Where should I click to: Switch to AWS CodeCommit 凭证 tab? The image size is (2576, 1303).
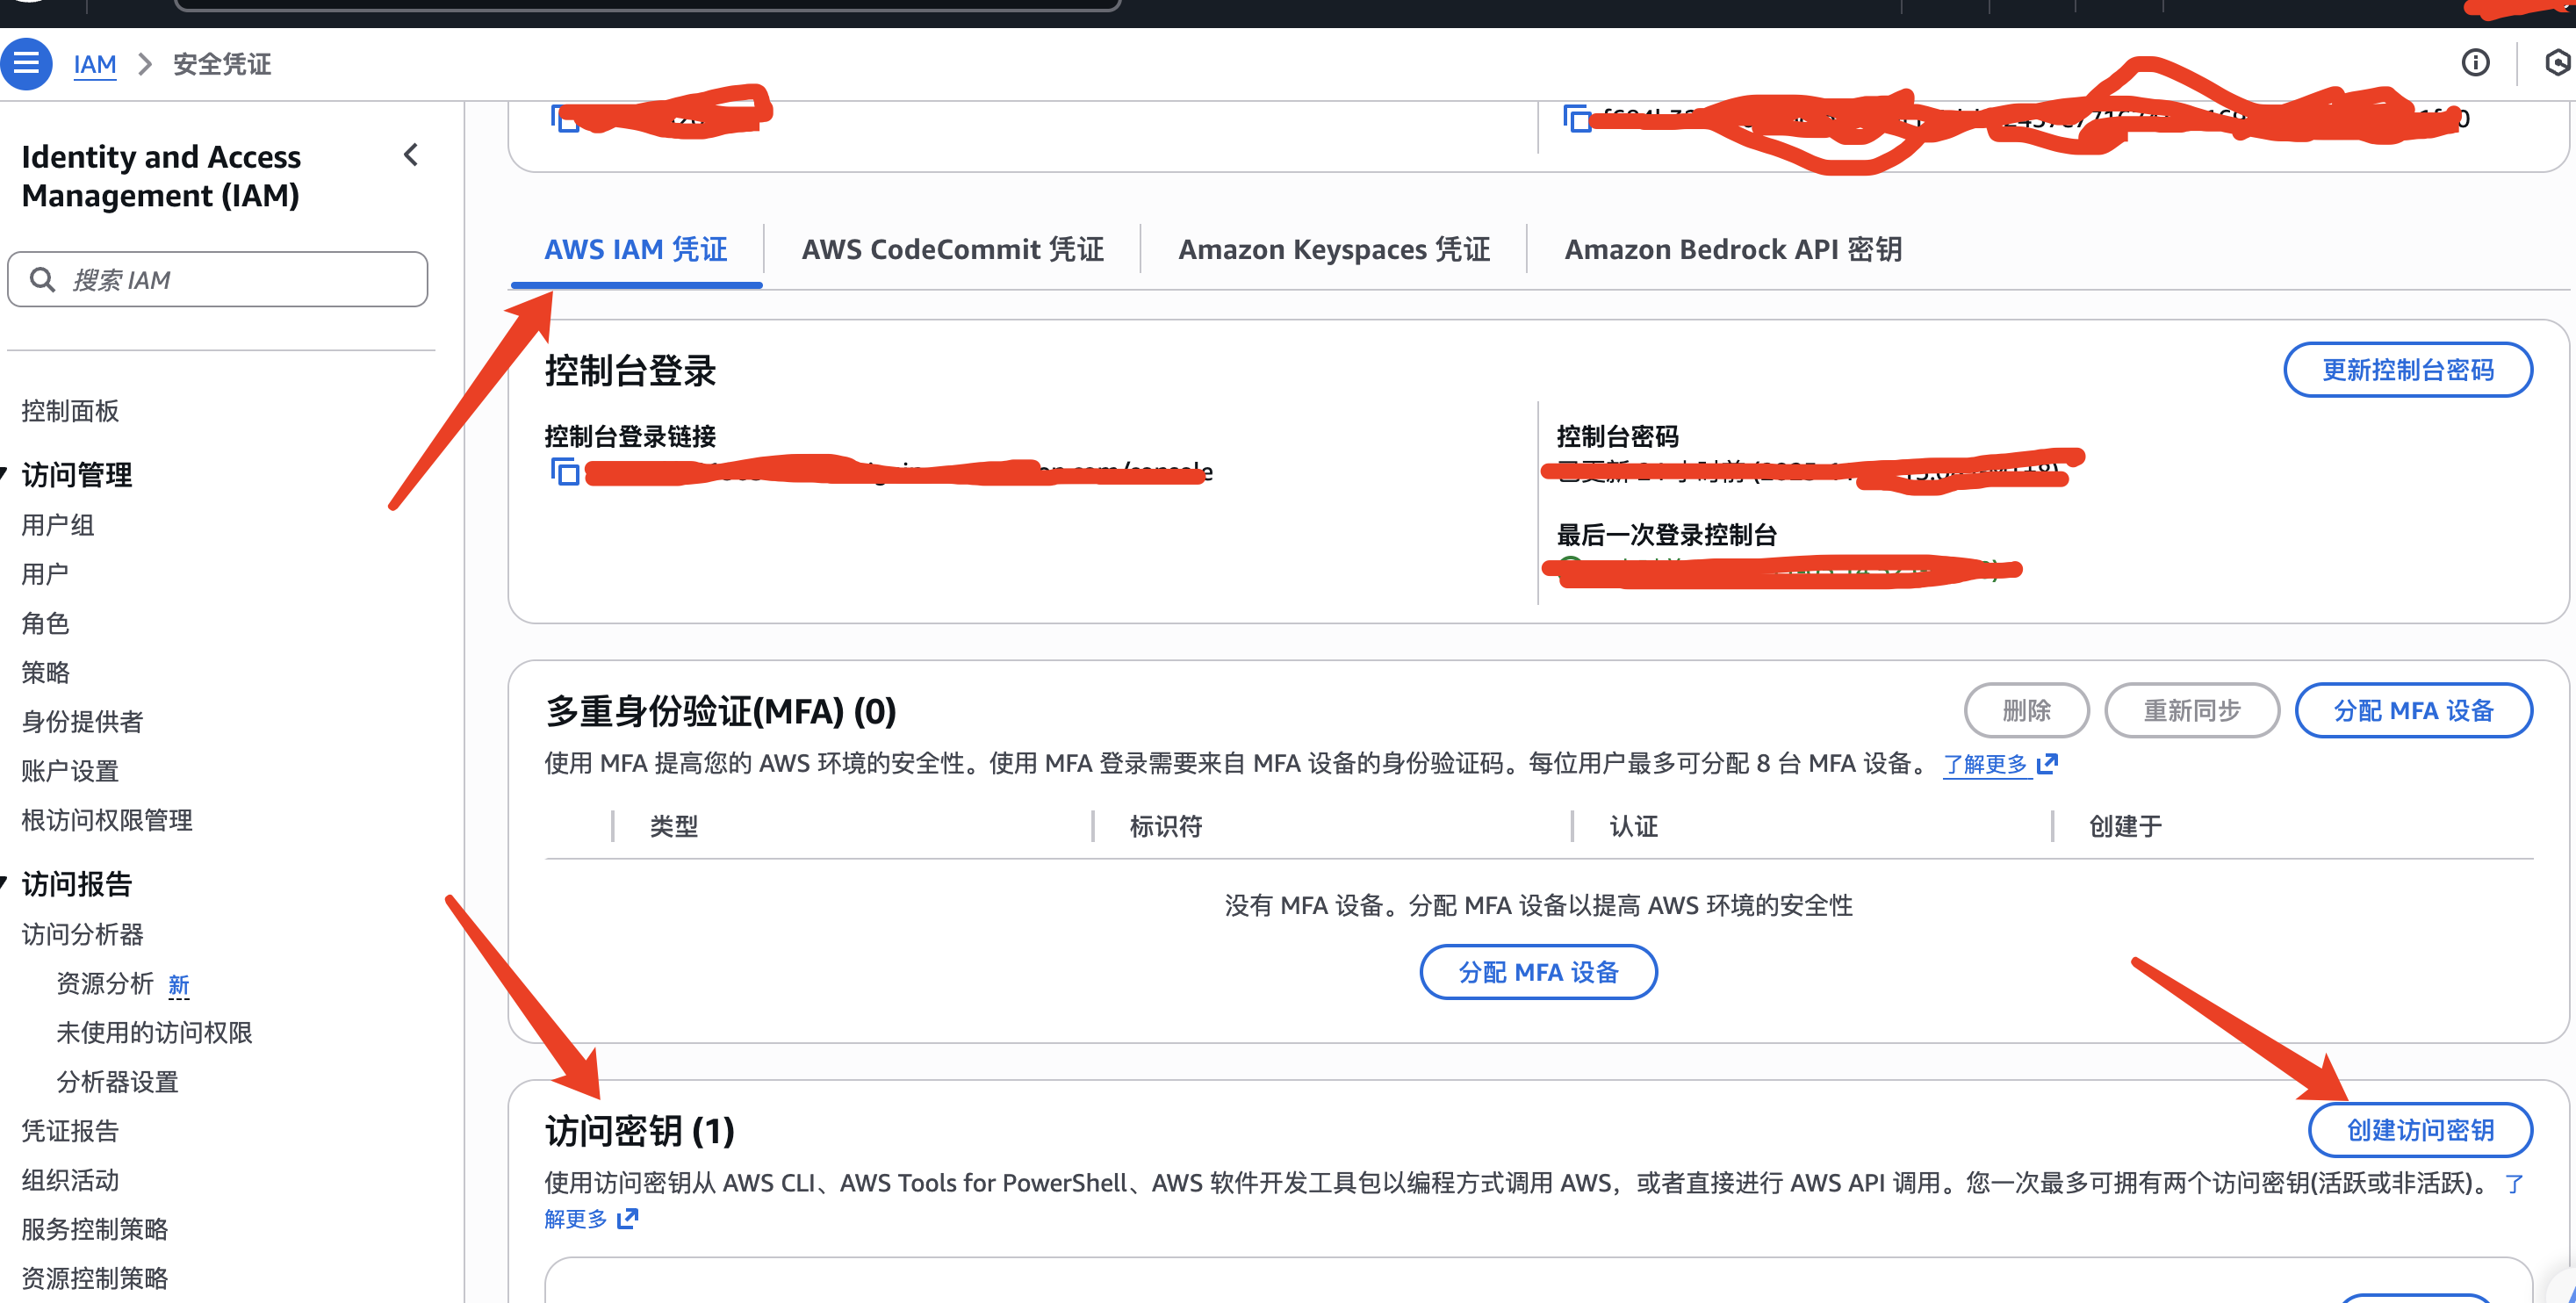pos(952,249)
